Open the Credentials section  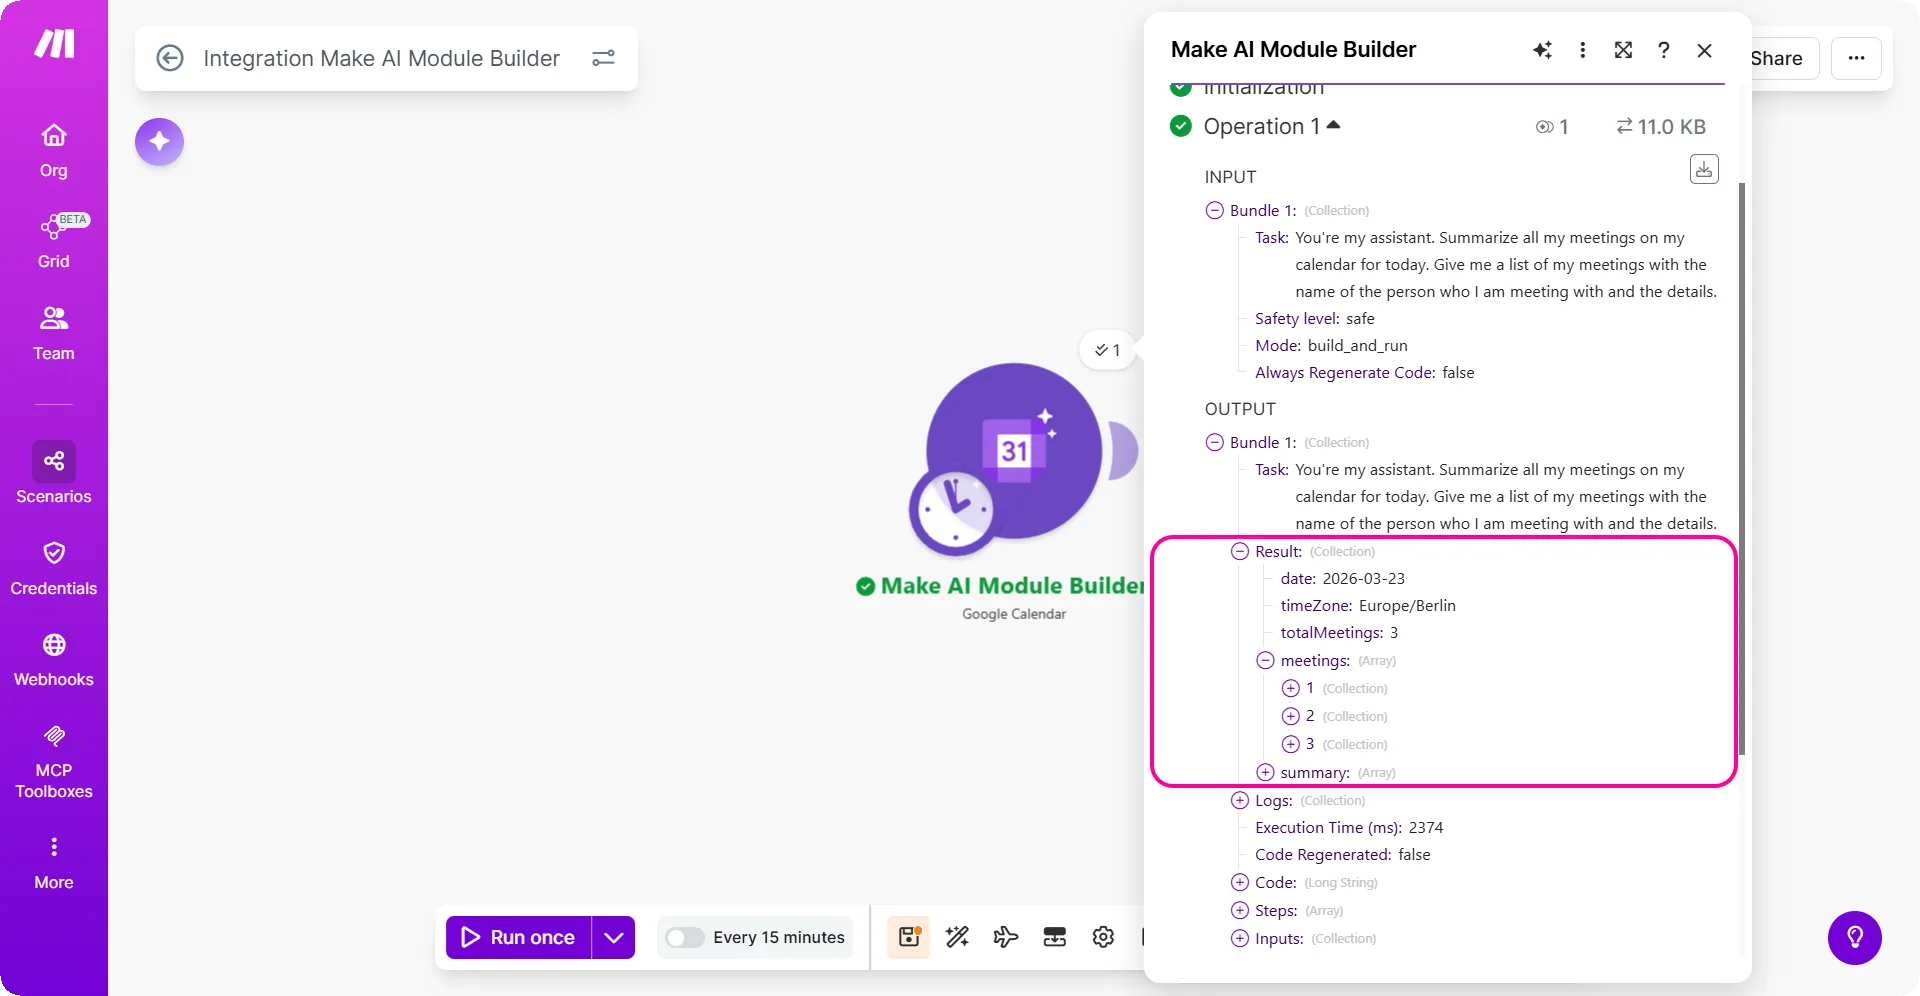coord(54,569)
